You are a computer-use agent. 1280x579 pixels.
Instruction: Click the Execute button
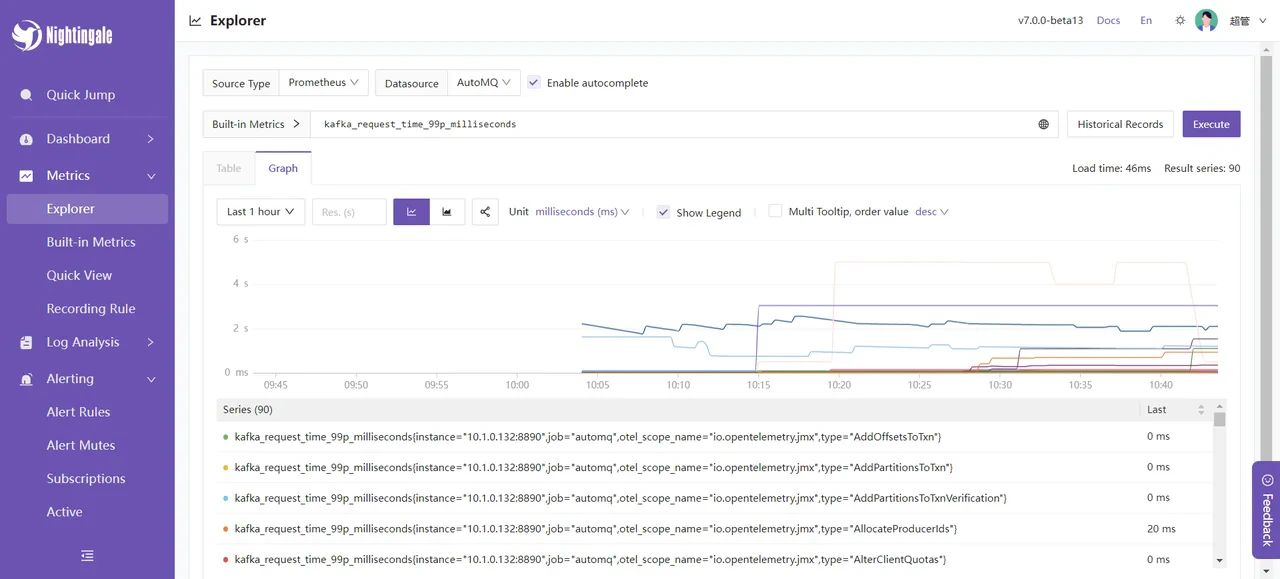click(x=1211, y=123)
